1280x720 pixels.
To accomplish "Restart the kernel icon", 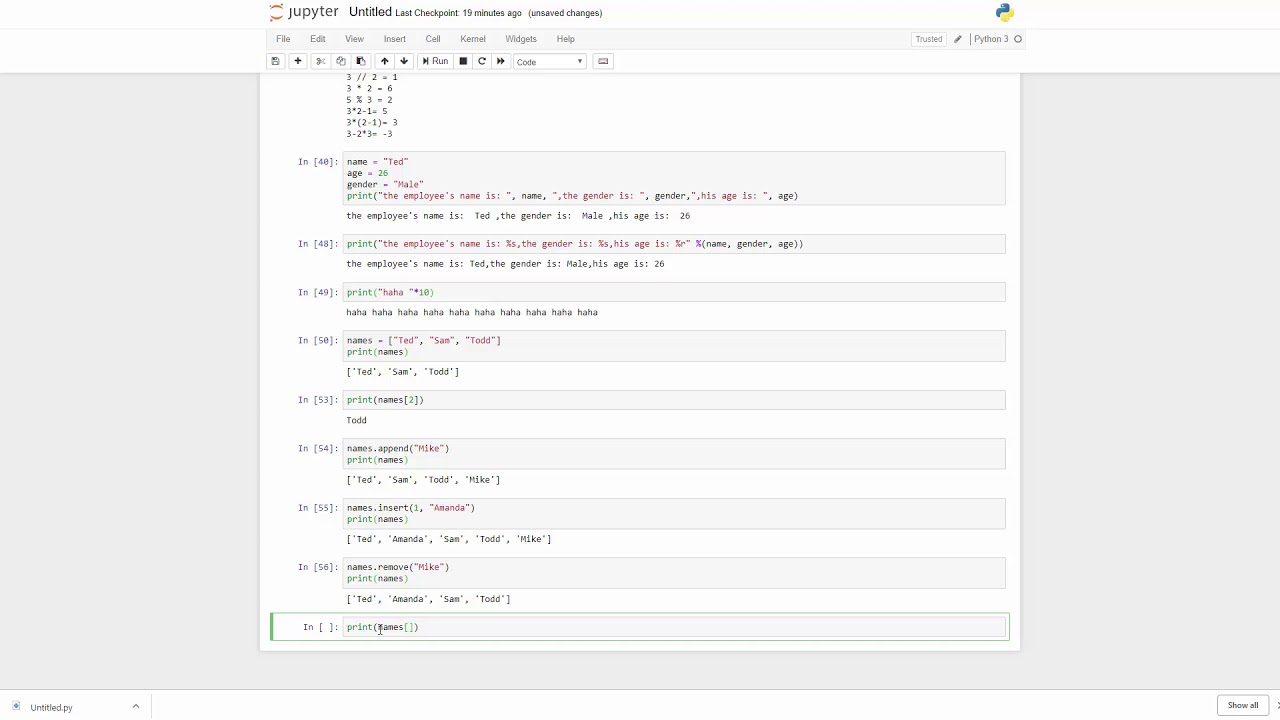I will (x=482, y=61).
